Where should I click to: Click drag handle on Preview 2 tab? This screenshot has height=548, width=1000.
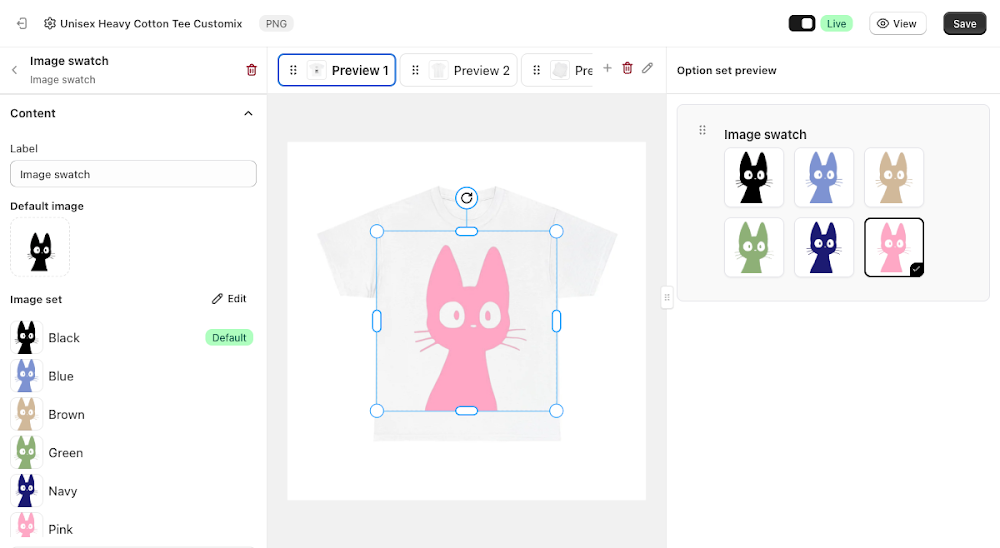tap(415, 70)
